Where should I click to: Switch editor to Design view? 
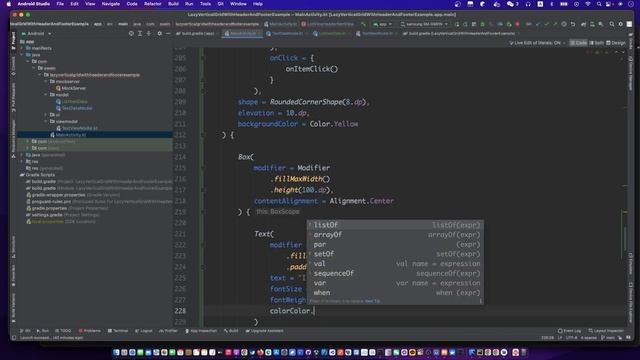pos(616,43)
